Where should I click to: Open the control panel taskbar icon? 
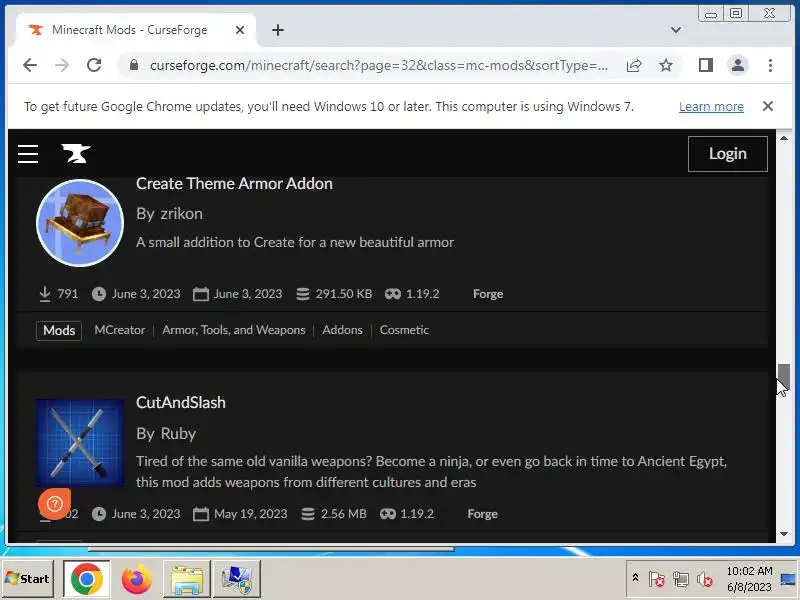[237, 579]
